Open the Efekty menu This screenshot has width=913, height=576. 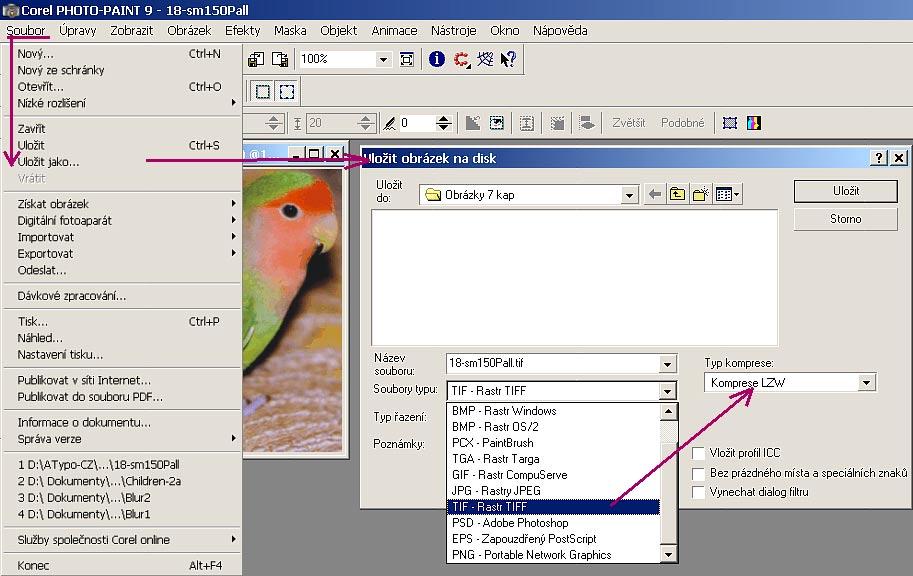242,30
